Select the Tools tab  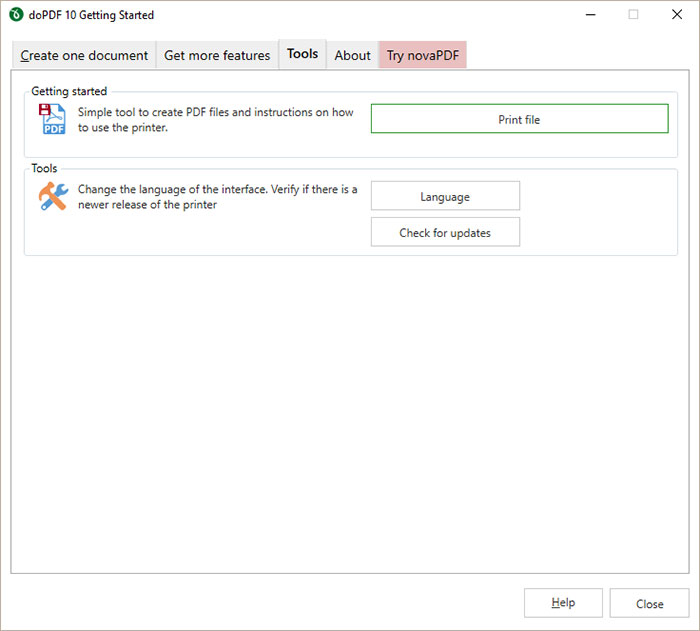pos(303,54)
